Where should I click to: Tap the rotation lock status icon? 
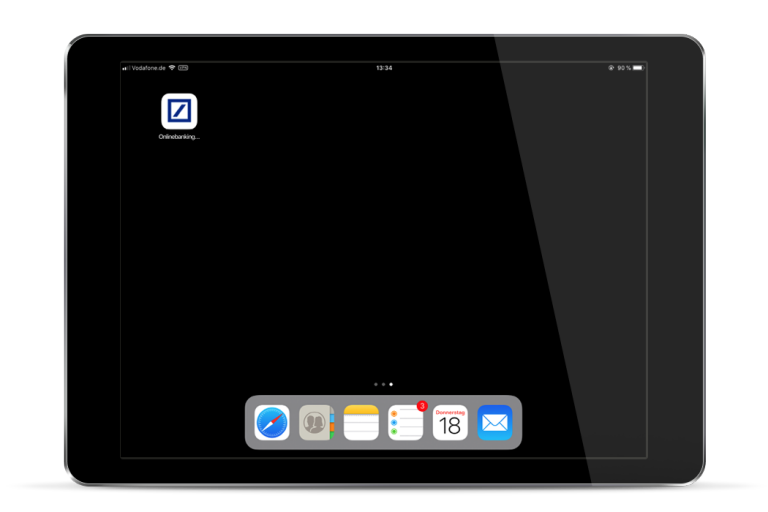coord(611,68)
